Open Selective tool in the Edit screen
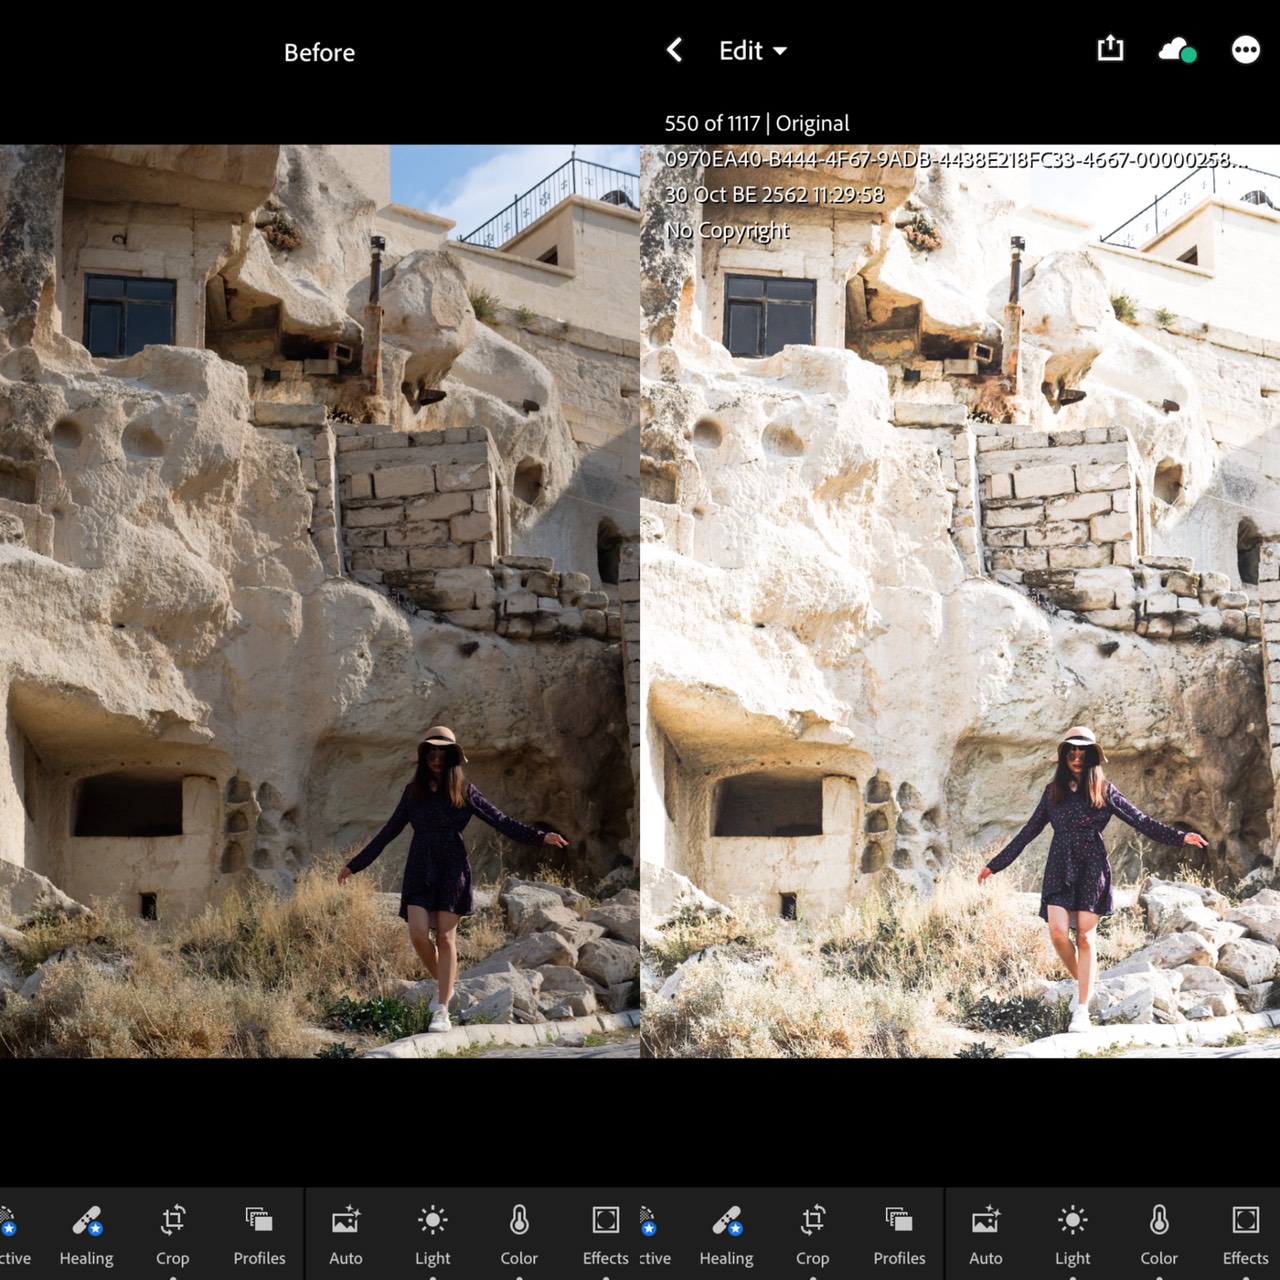The image size is (1280, 1280). pos(654,1236)
